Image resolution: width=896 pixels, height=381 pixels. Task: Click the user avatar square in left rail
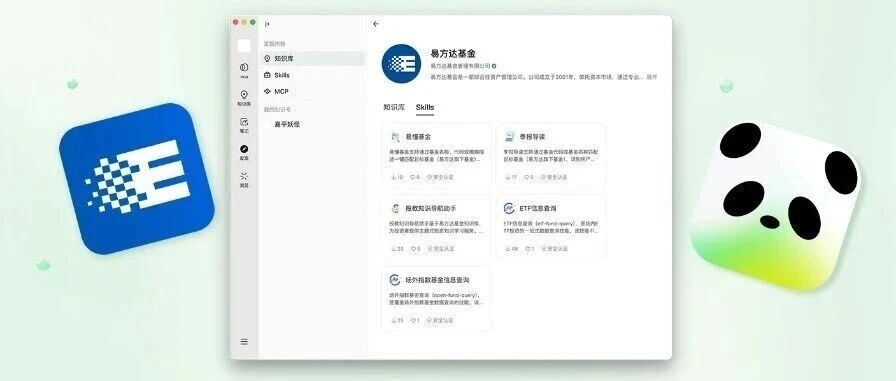pos(244,46)
